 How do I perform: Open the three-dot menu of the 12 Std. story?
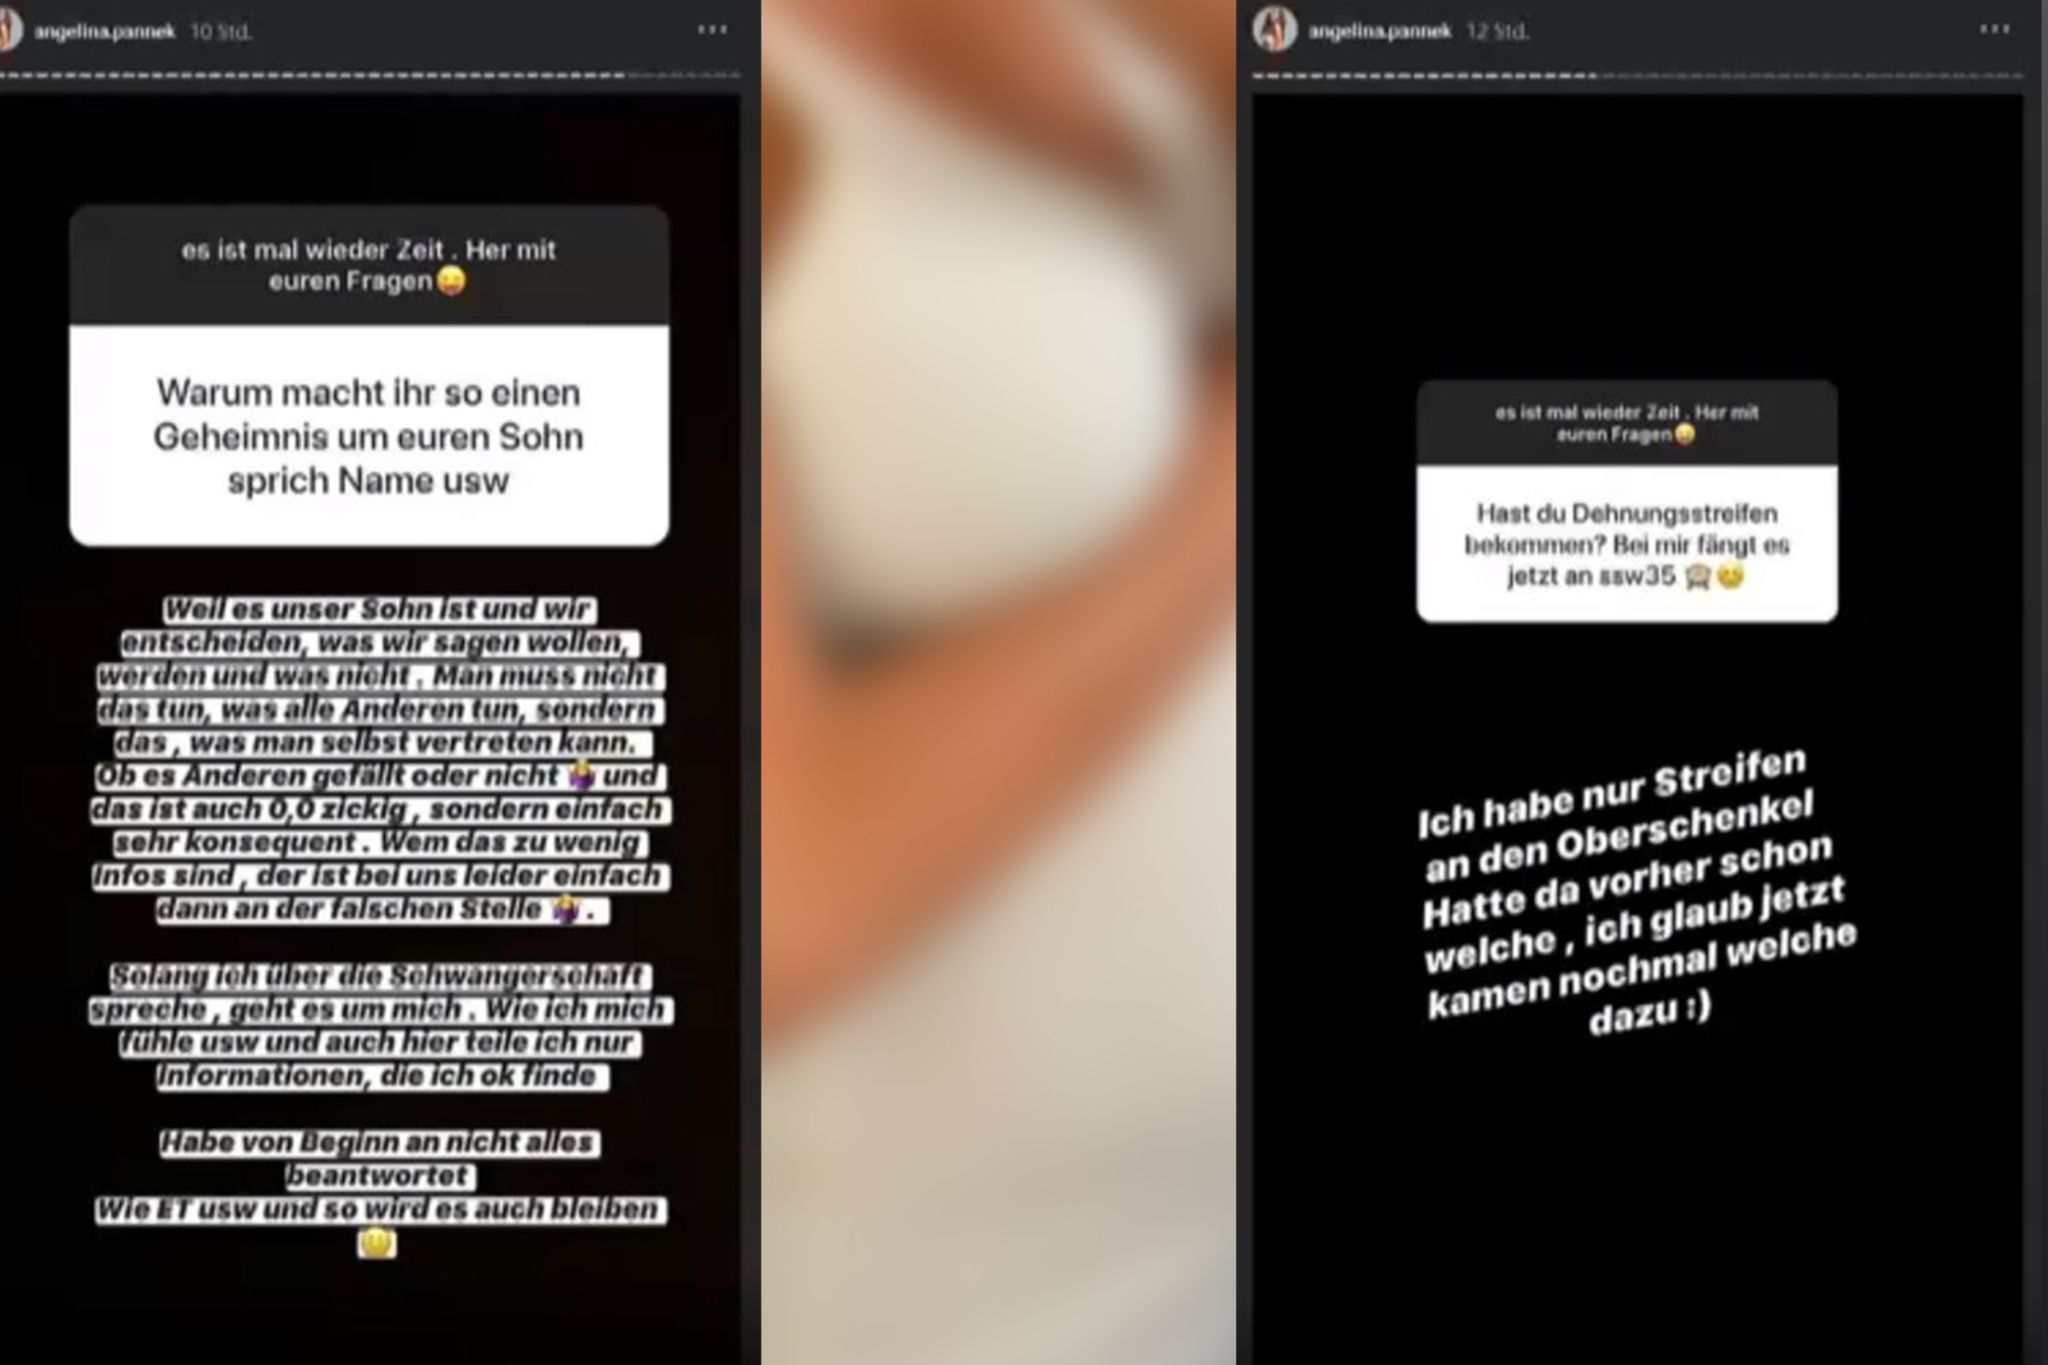pyautogui.click(x=1994, y=30)
